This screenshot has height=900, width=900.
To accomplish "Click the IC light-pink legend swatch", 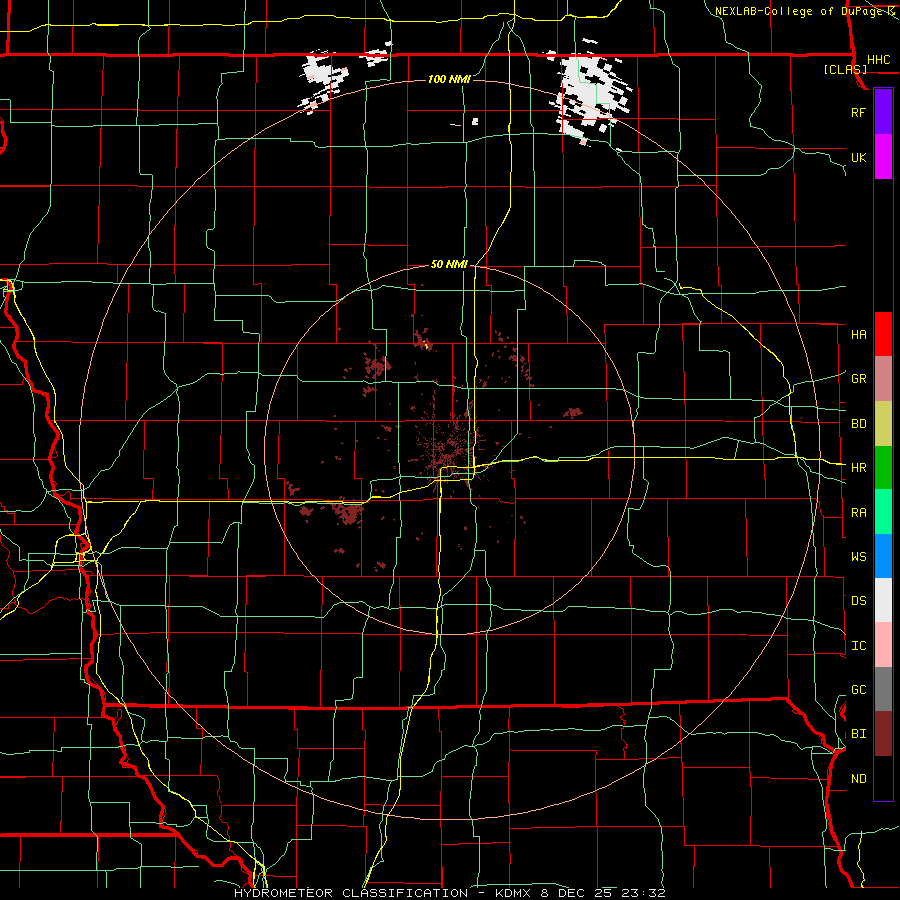I will 883,645.
